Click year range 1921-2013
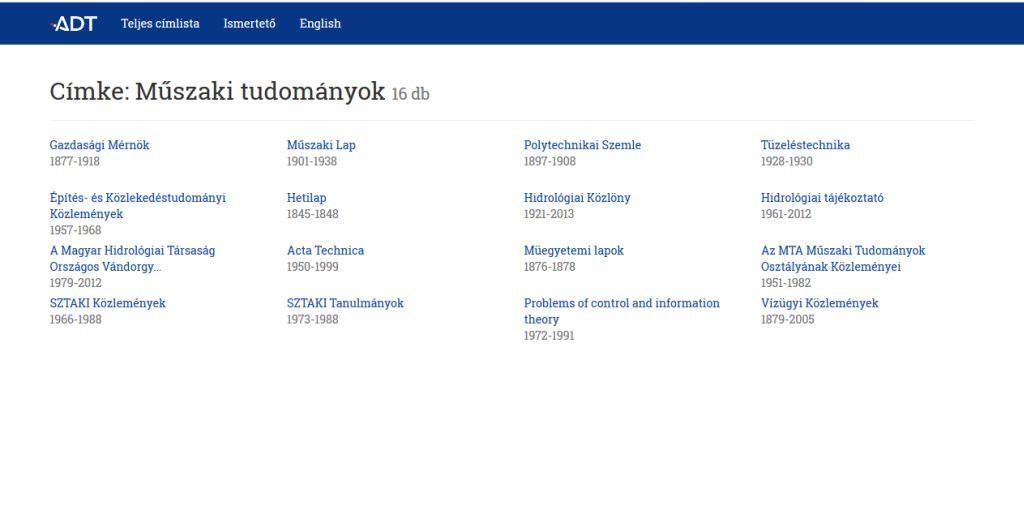1024x510 pixels. (x=549, y=214)
